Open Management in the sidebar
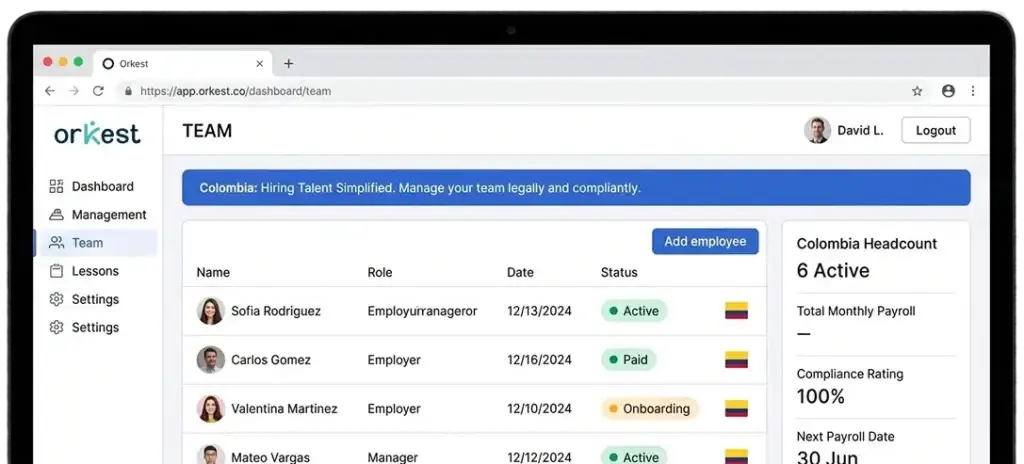Screen dimensions: 1024x464 click(x=98, y=214)
